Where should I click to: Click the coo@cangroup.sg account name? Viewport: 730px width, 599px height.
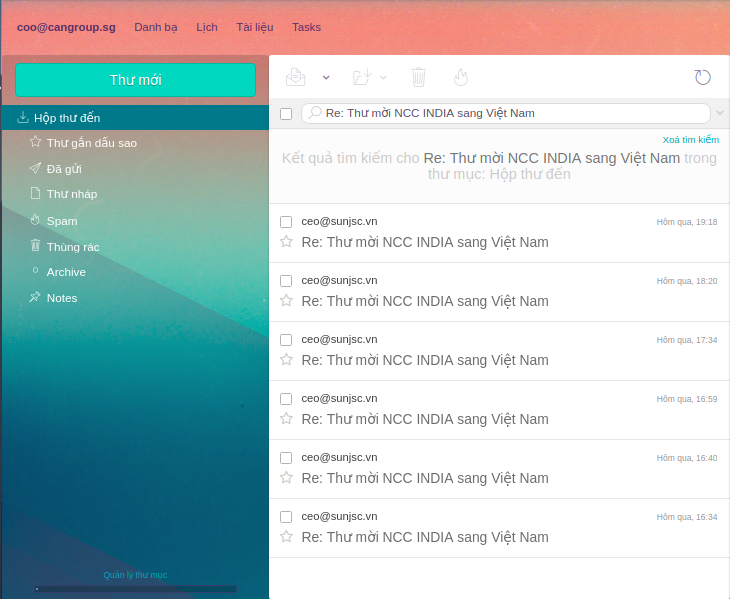(66, 27)
